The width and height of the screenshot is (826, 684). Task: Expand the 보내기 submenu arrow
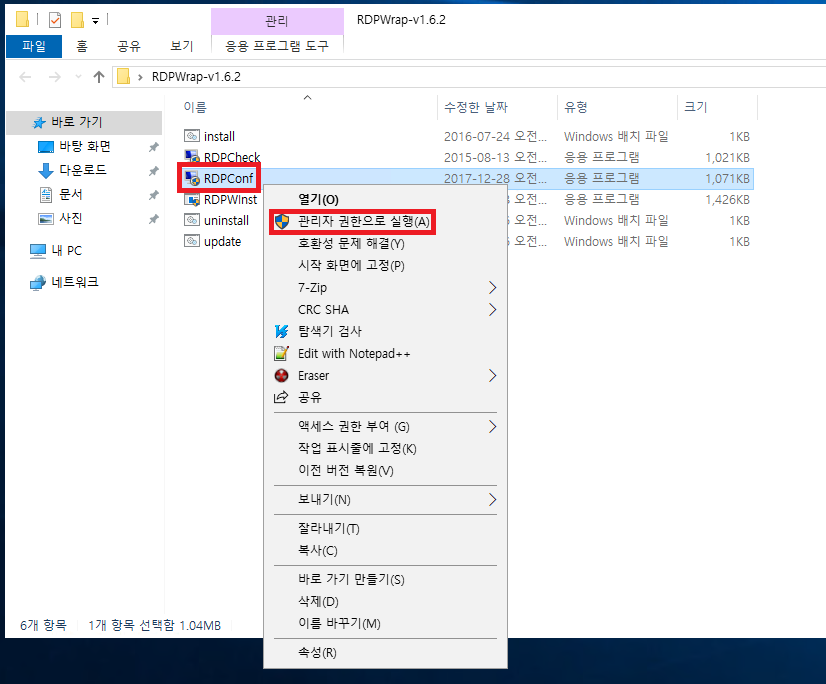[492, 499]
